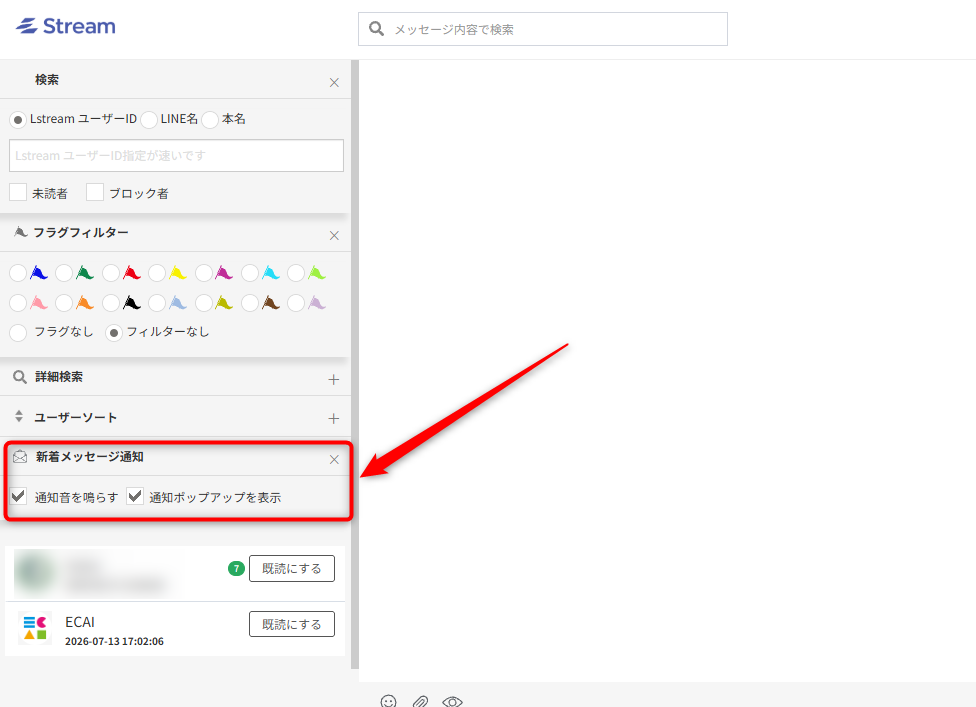Collapse the フラグフィルター panel
The image size is (976, 707).
coord(334,235)
